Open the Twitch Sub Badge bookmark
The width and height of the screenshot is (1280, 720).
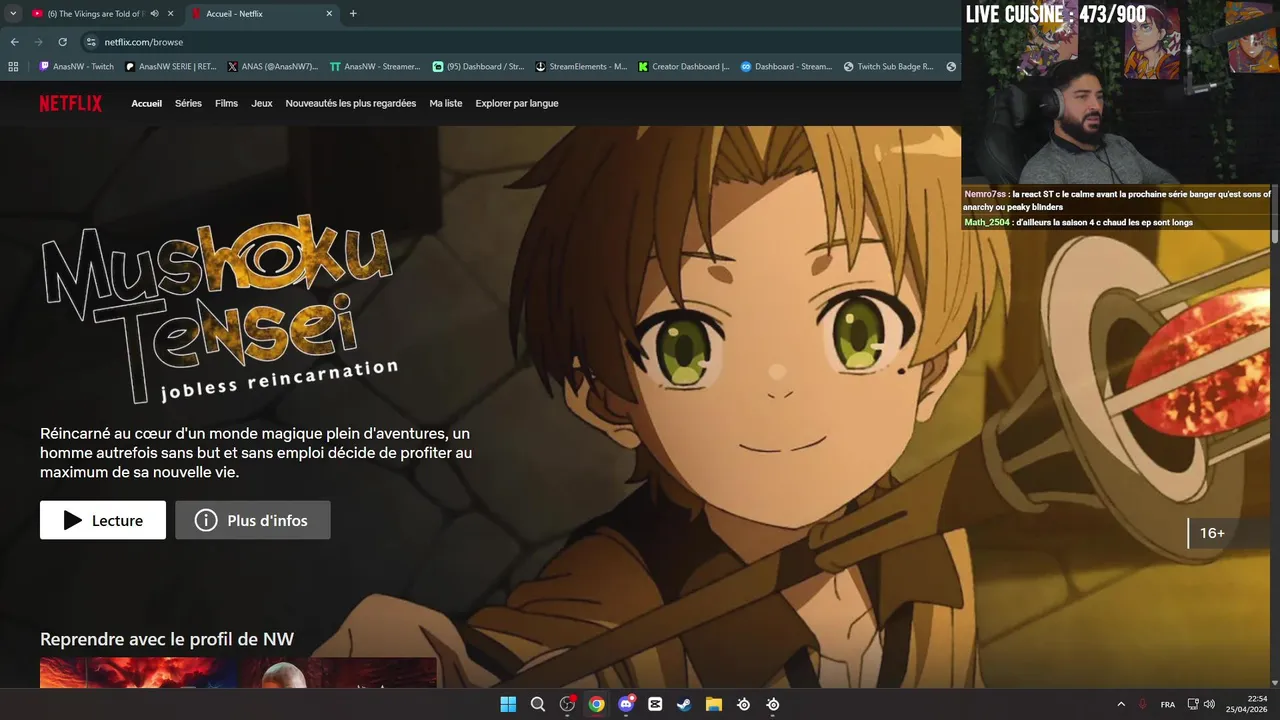click(x=888, y=67)
